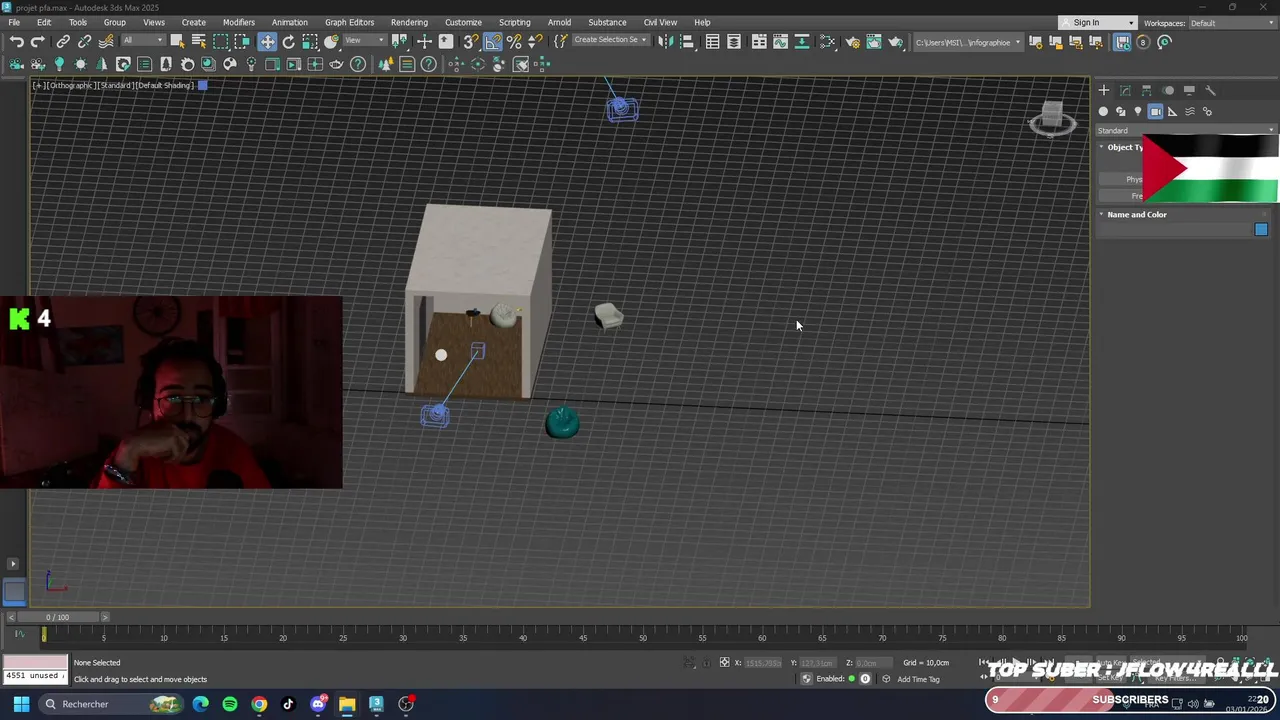
Task: Switch to the Hierarchy command panel tab
Action: [x=1146, y=90]
